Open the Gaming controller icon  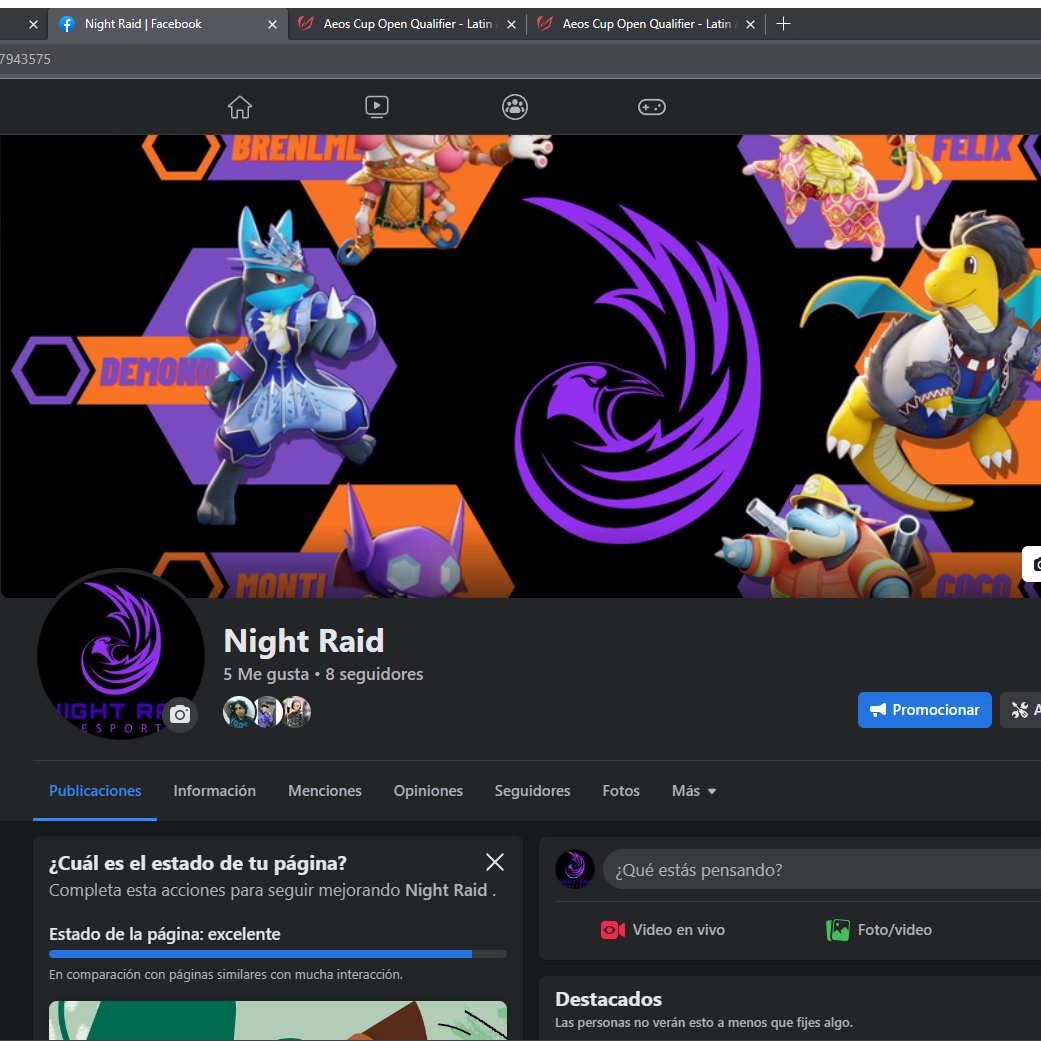point(651,107)
